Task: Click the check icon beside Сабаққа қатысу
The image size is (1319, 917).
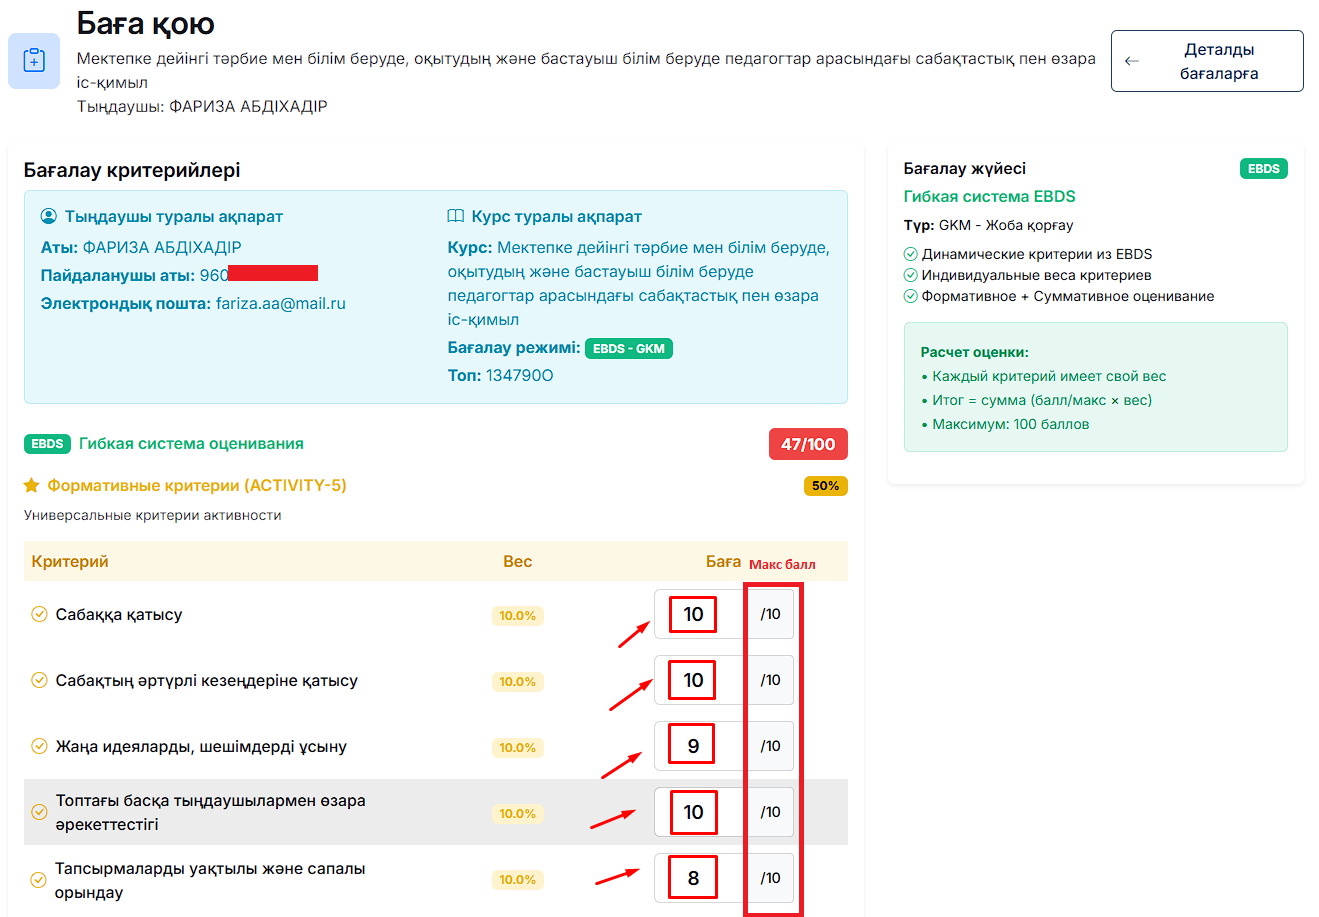Action: point(39,614)
